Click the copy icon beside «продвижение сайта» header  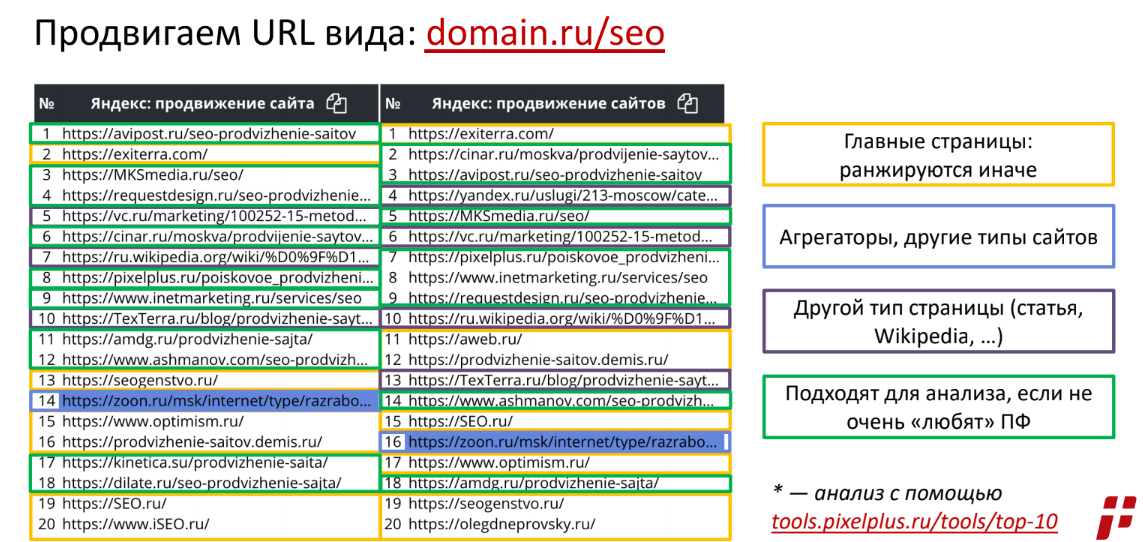[337, 103]
